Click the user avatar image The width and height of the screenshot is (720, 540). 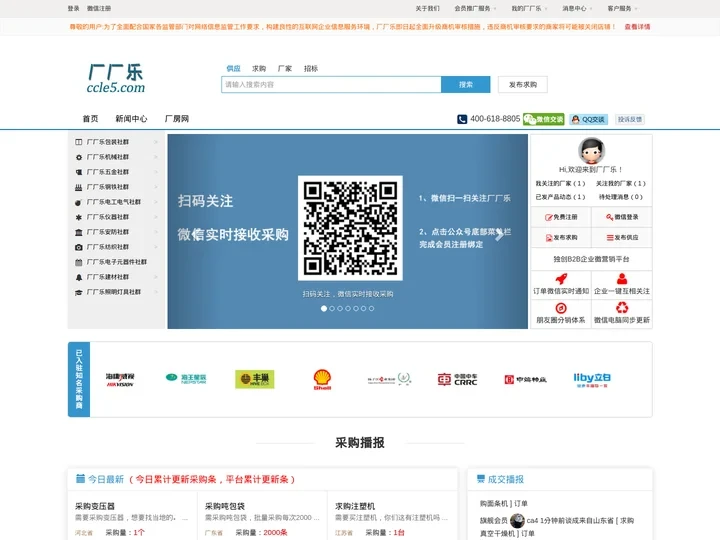pos(591,150)
